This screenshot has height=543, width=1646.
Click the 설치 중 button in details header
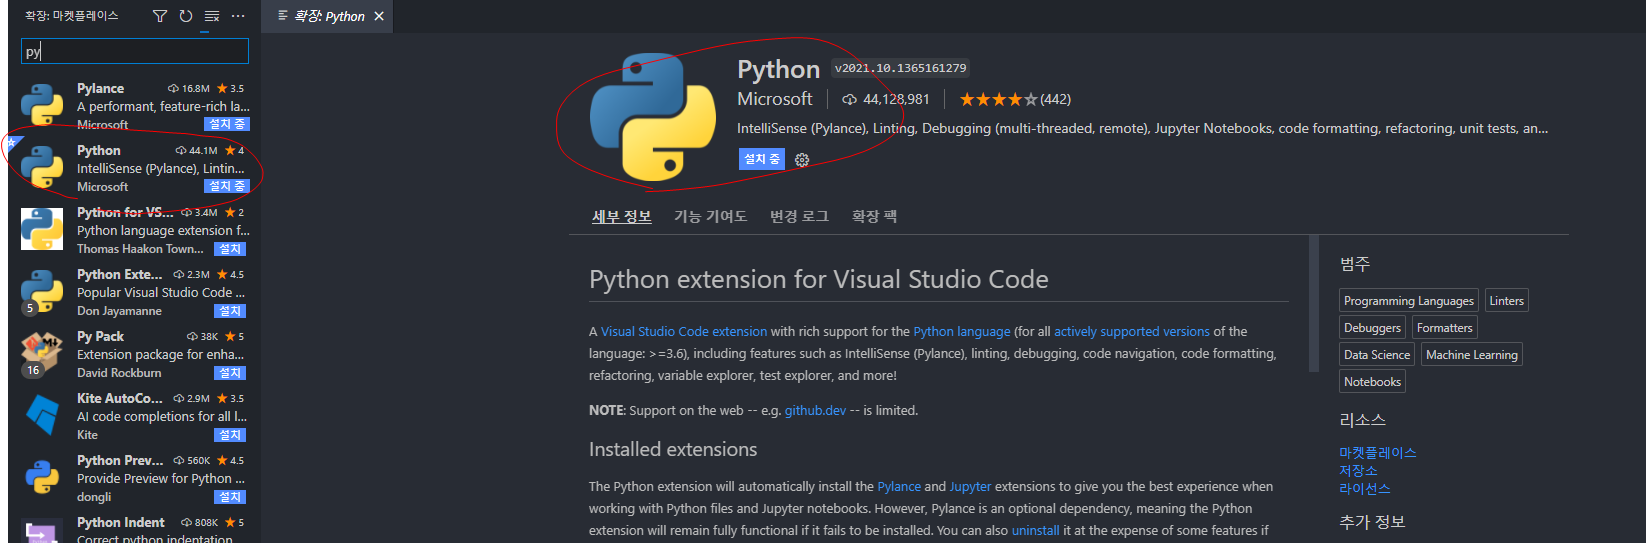tap(762, 159)
